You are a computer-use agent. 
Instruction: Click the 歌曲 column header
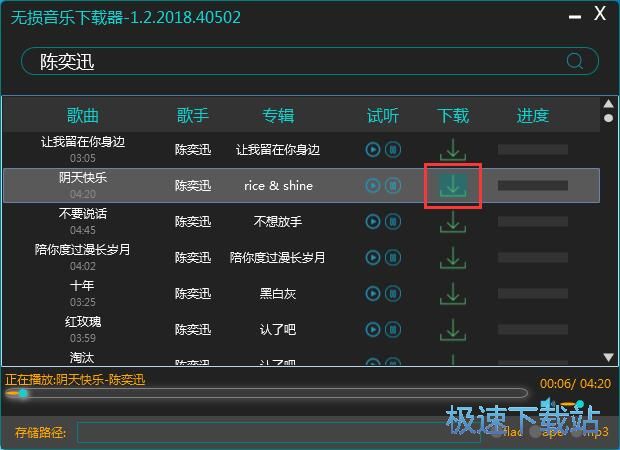(83, 115)
